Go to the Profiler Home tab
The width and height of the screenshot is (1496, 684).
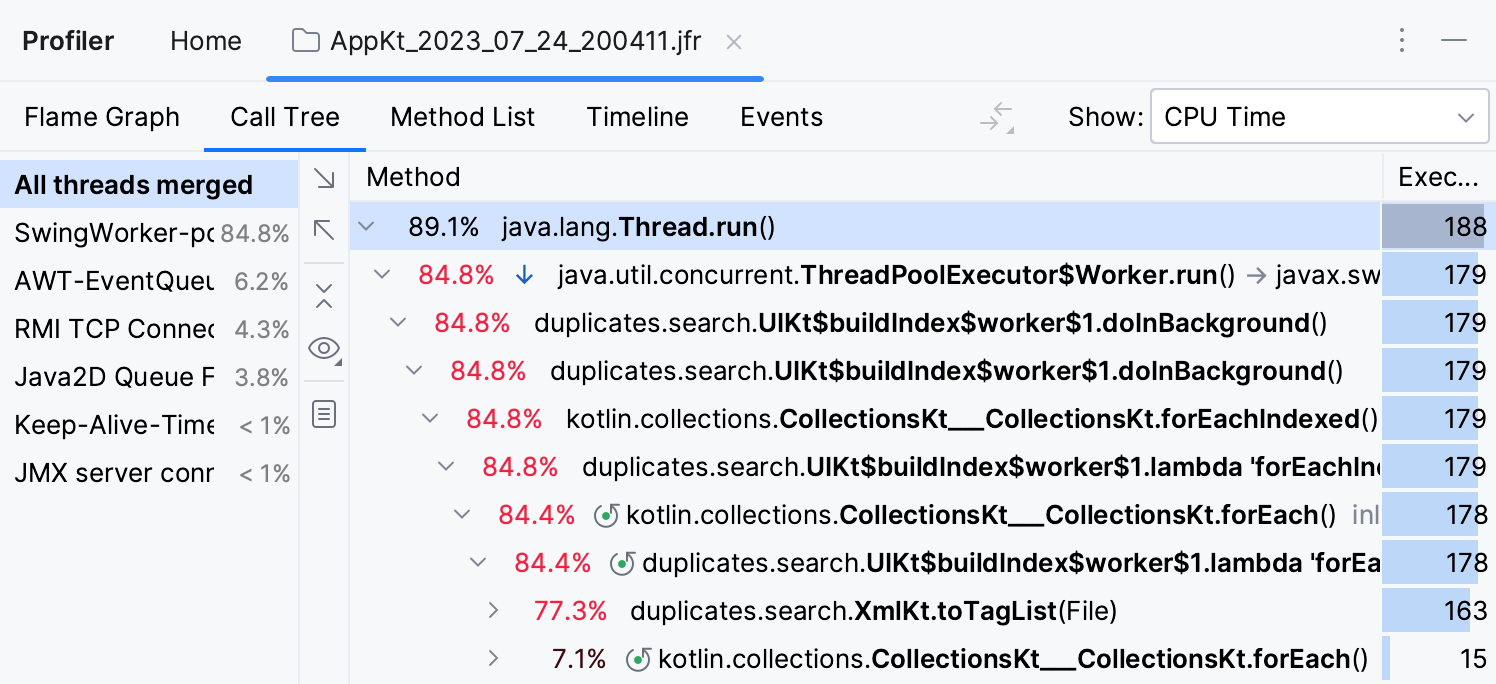pyautogui.click(x=205, y=41)
